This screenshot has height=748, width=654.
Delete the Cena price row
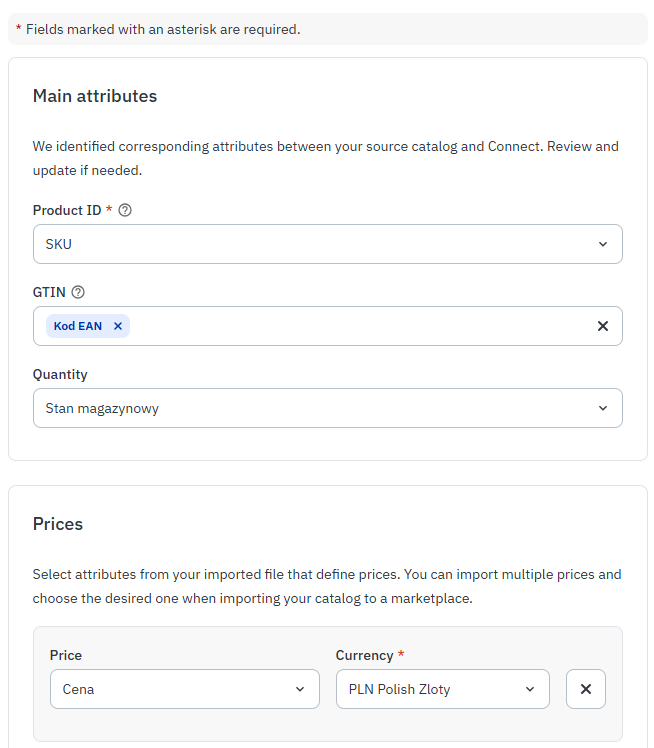(x=586, y=689)
